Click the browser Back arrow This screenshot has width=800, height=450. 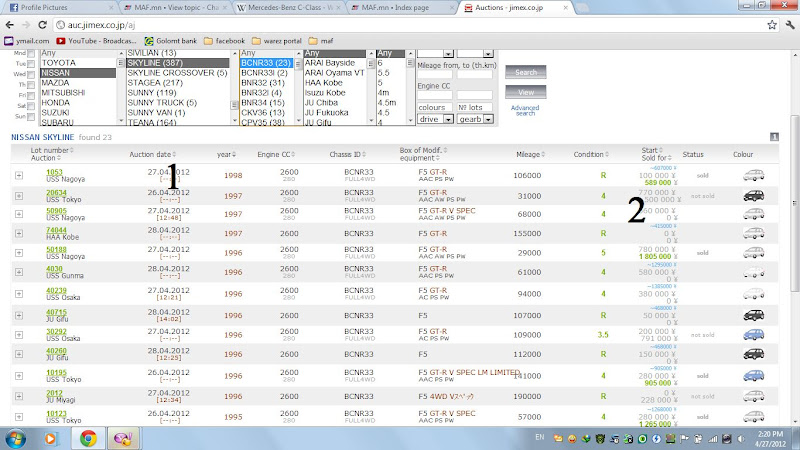[x=9, y=24]
